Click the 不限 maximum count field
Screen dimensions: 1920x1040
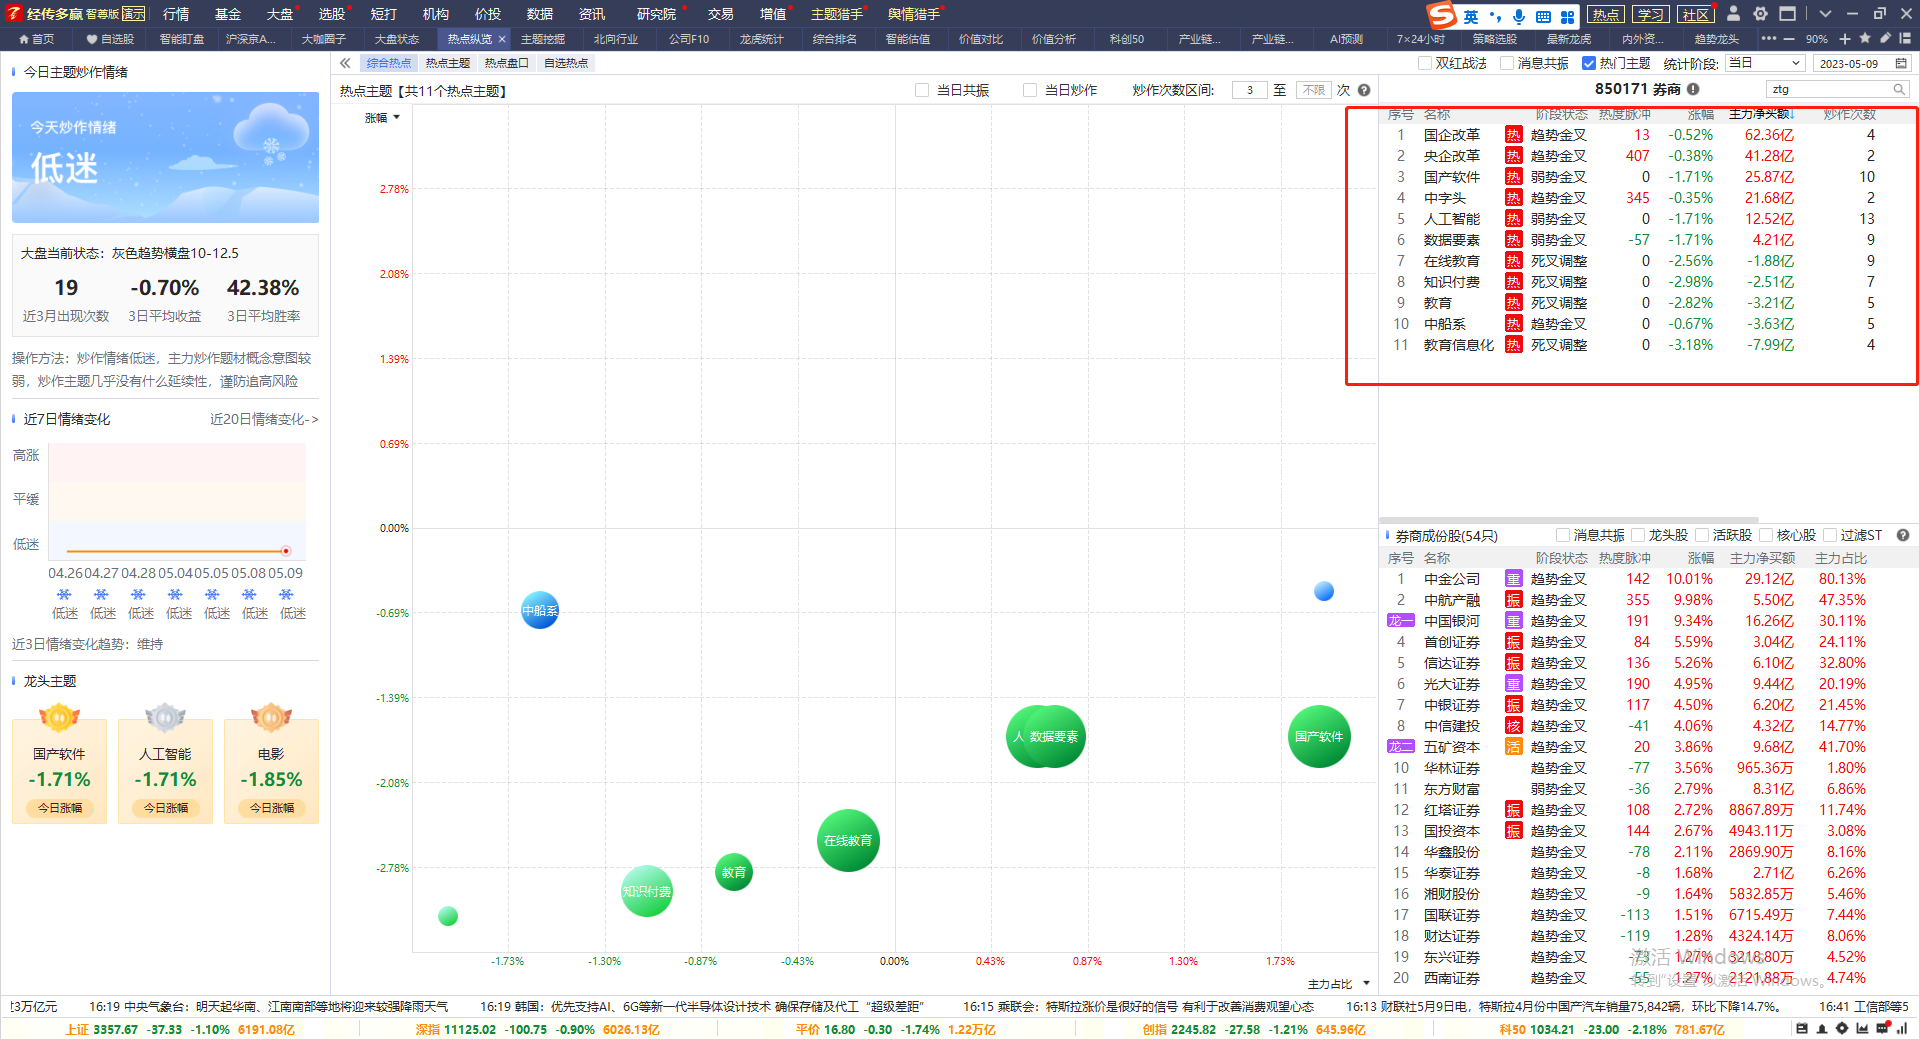coord(1314,90)
